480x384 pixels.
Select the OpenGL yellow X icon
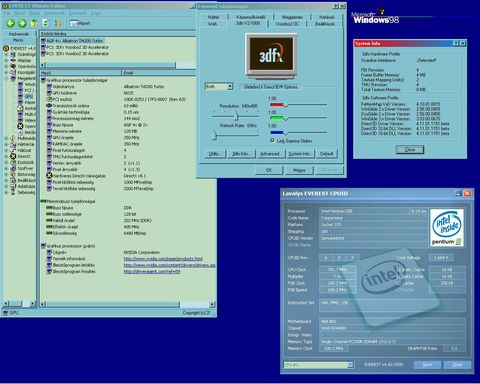click(20, 126)
